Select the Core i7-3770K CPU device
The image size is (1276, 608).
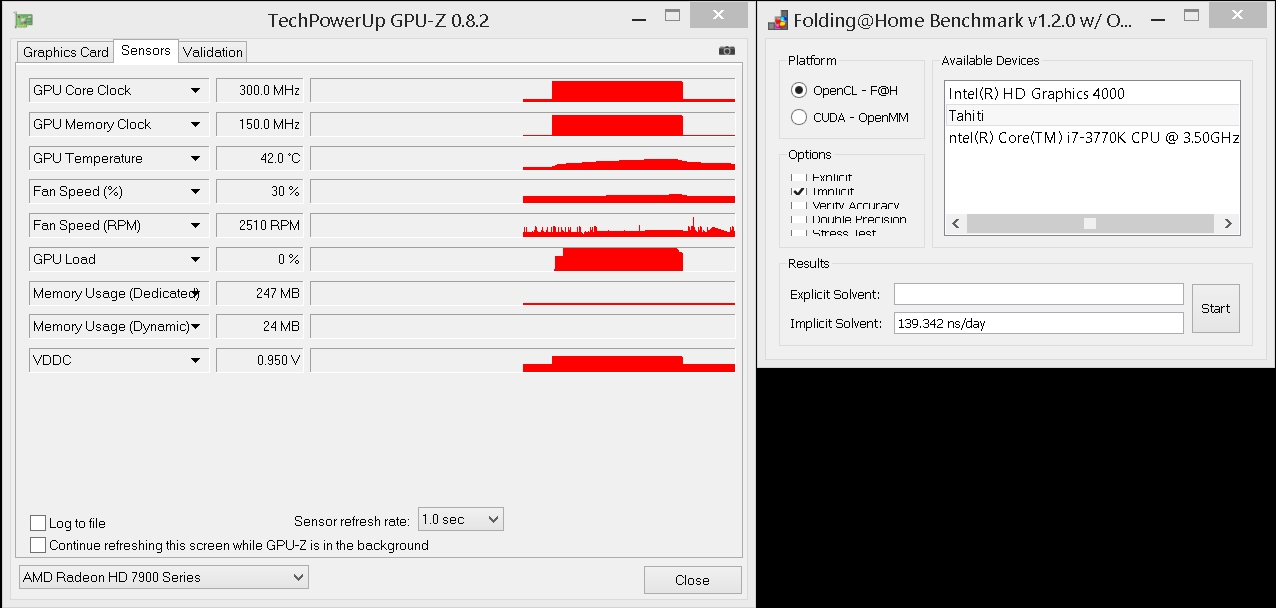click(1092, 137)
